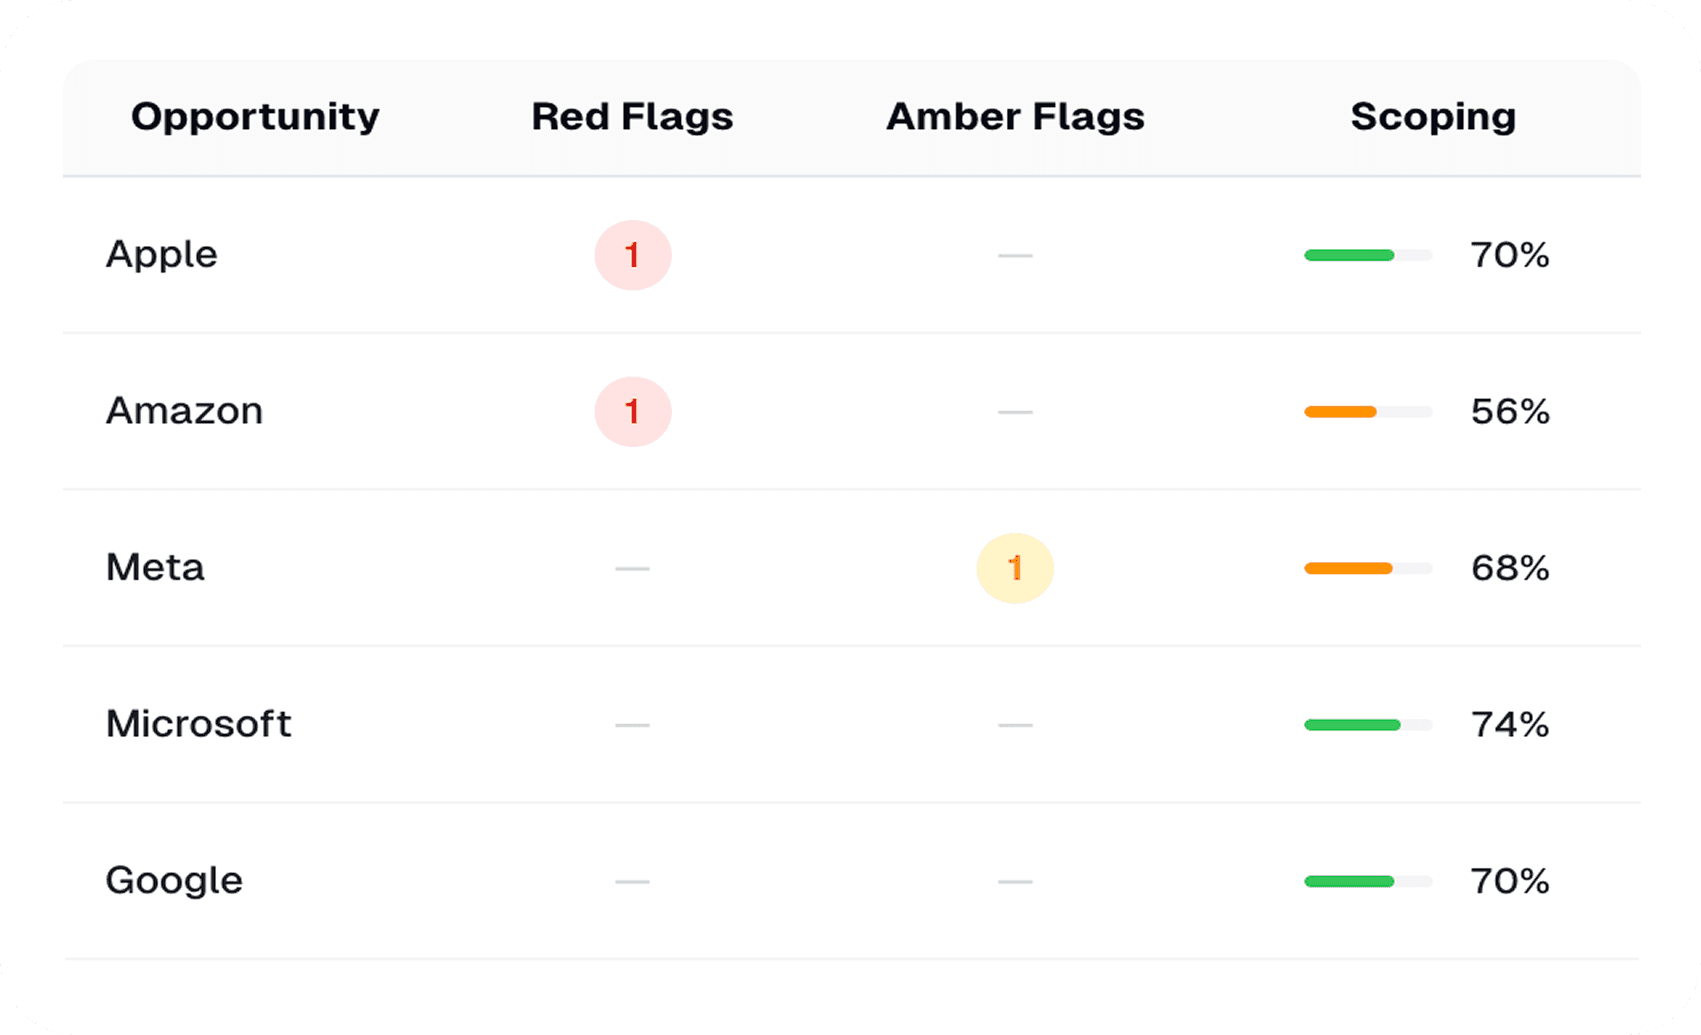Click Microsoft's 74% scoping value
This screenshot has width=1701, height=1035.
1509,724
